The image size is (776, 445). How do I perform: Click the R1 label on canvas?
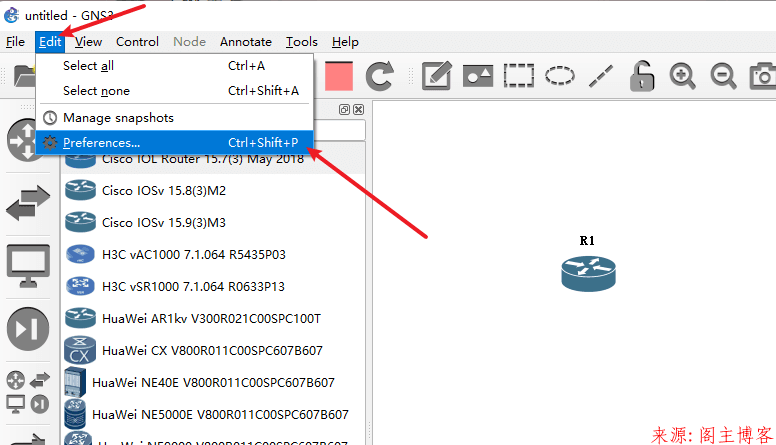coord(587,241)
